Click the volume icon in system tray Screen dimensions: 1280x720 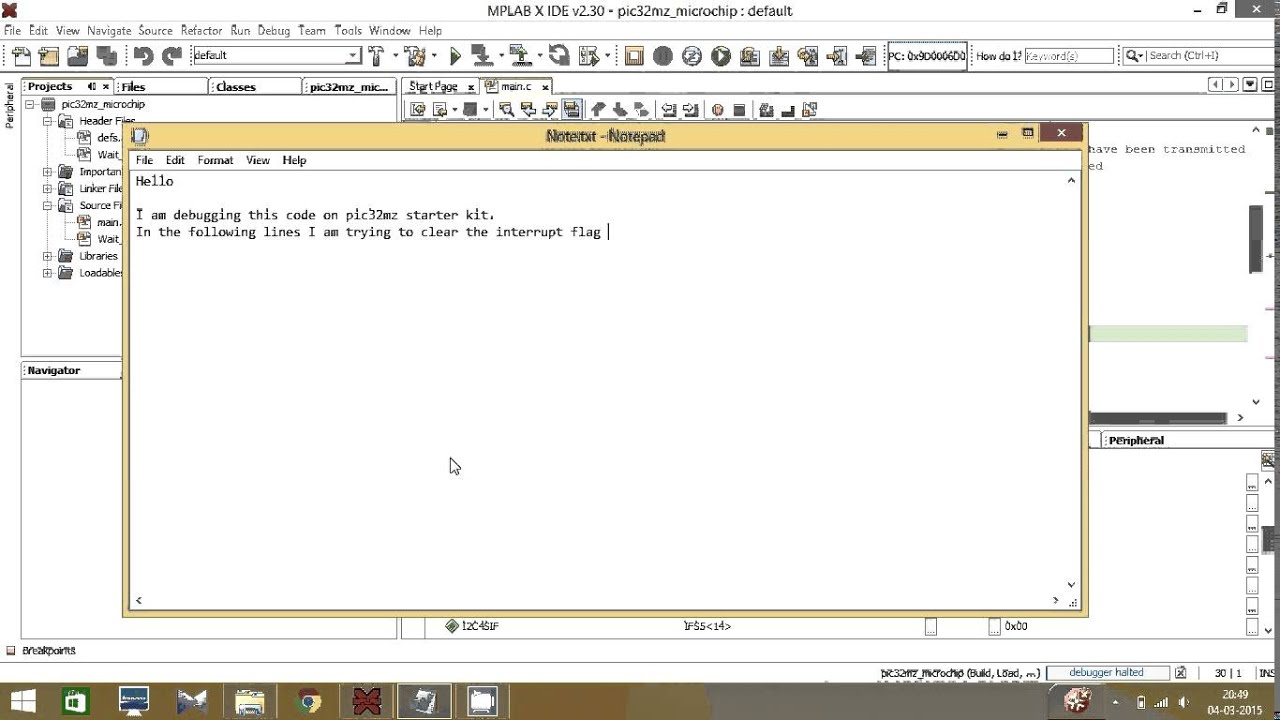click(x=1183, y=703)
